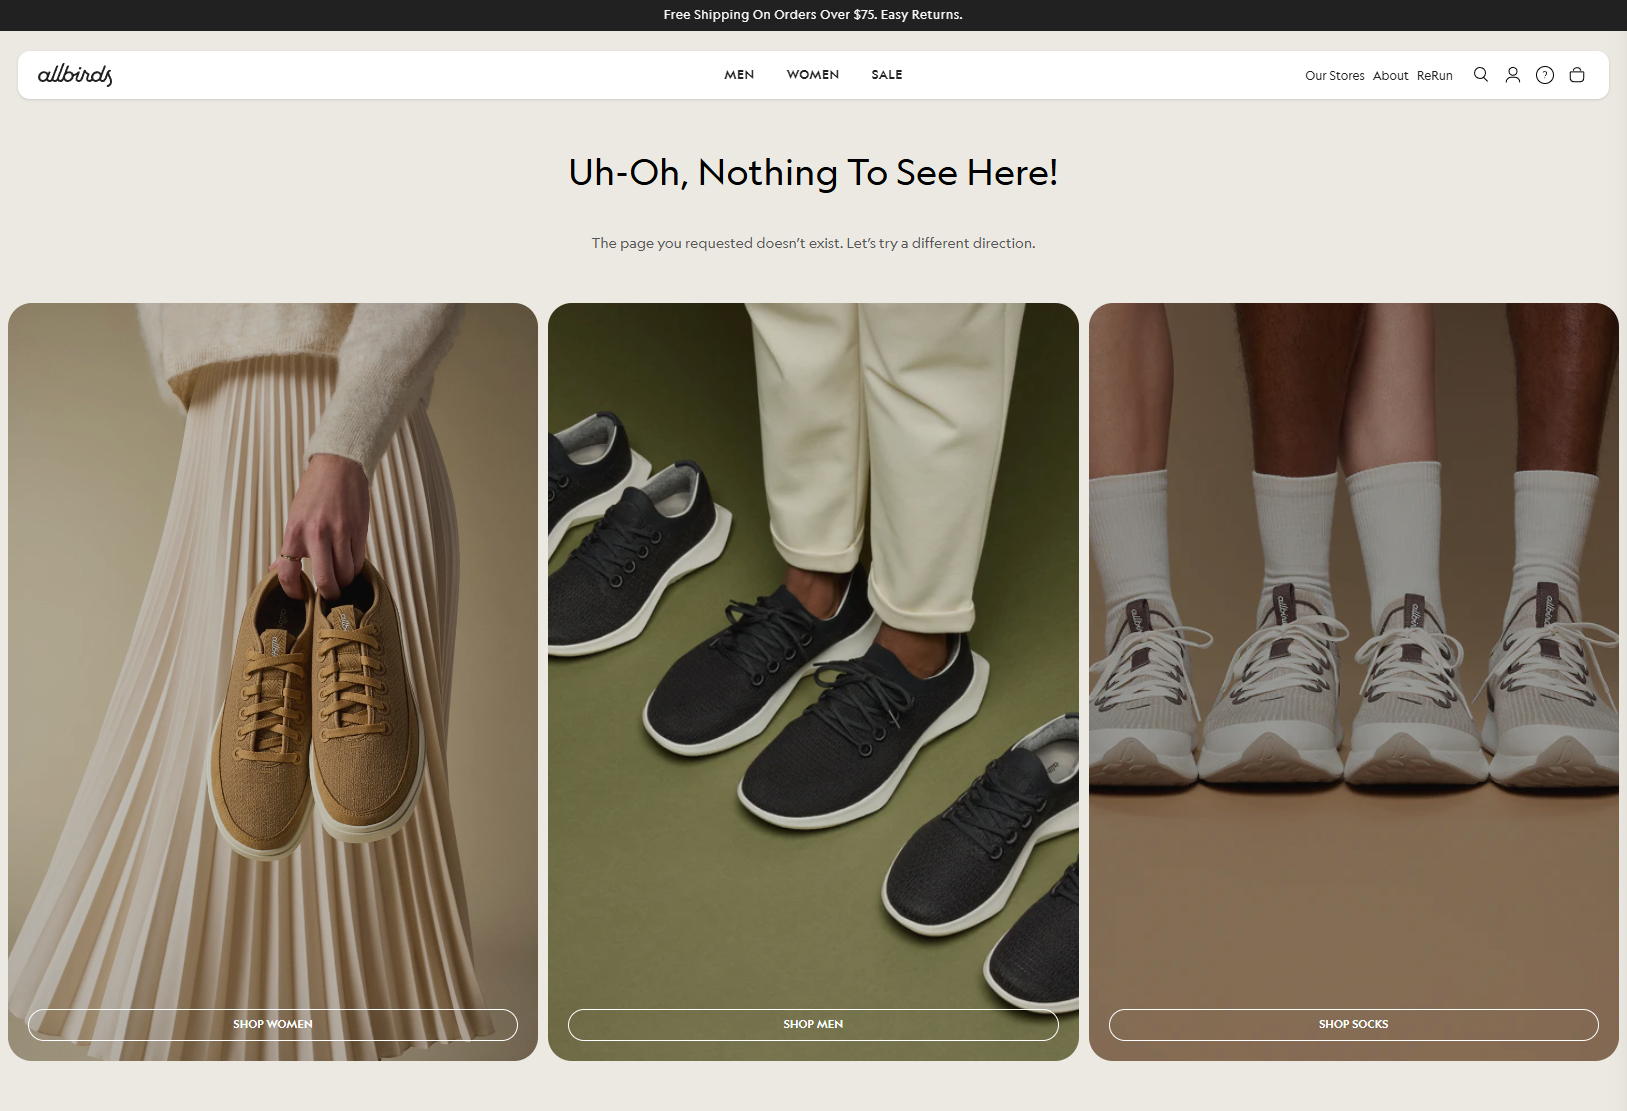
Task: Open the About link
Action: [x=1391, y=76]
